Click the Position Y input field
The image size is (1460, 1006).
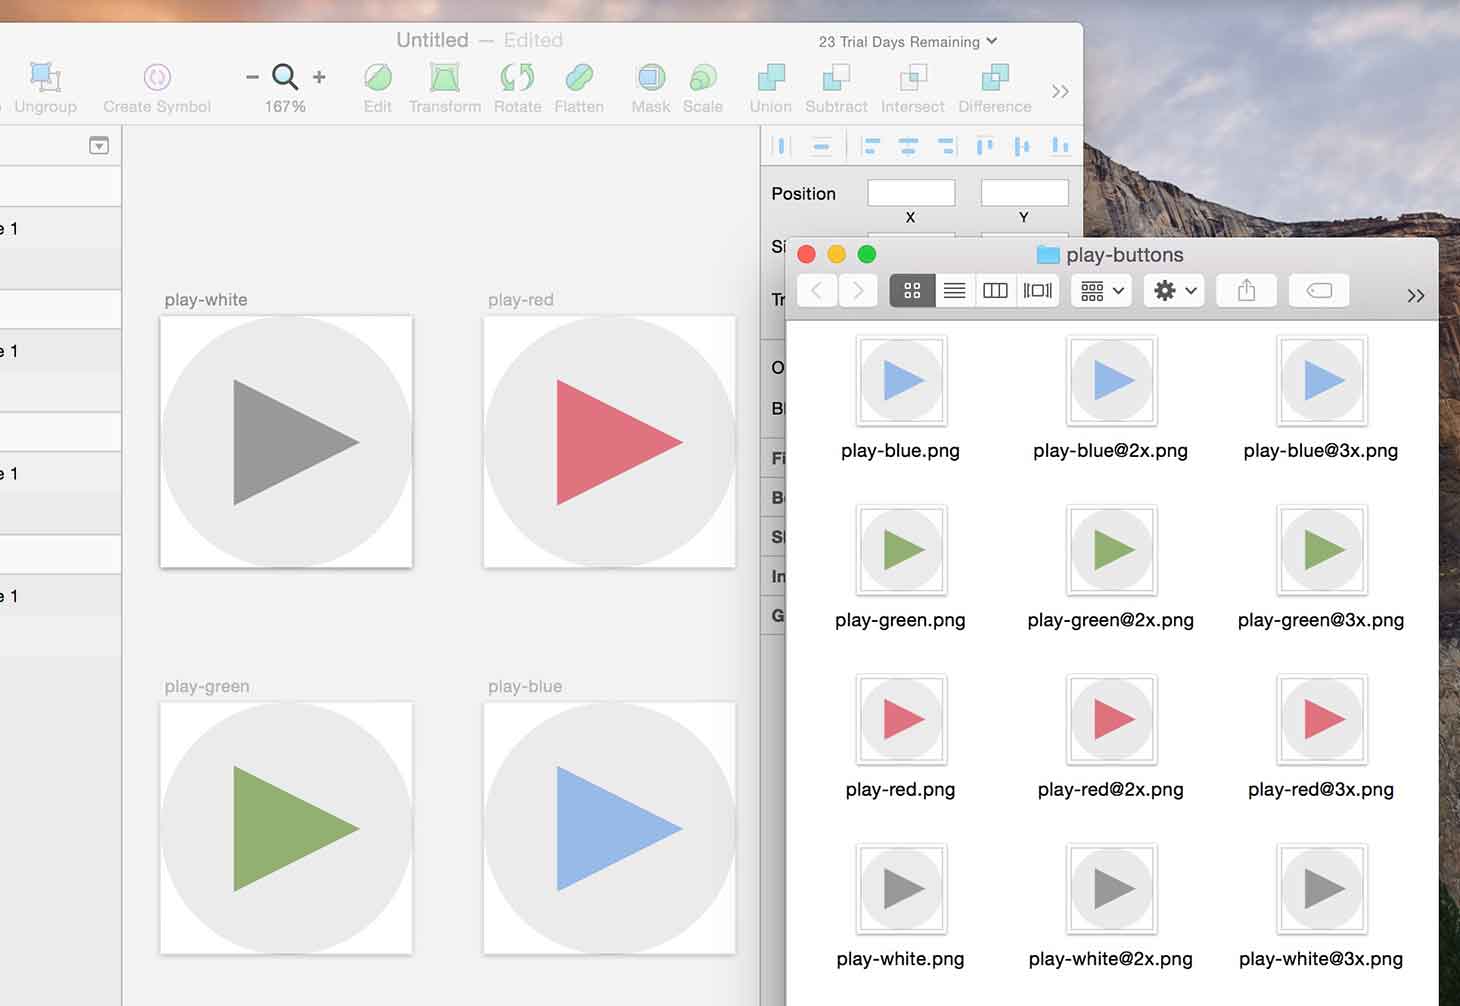pyautogui.click(x=1025, y=193)
